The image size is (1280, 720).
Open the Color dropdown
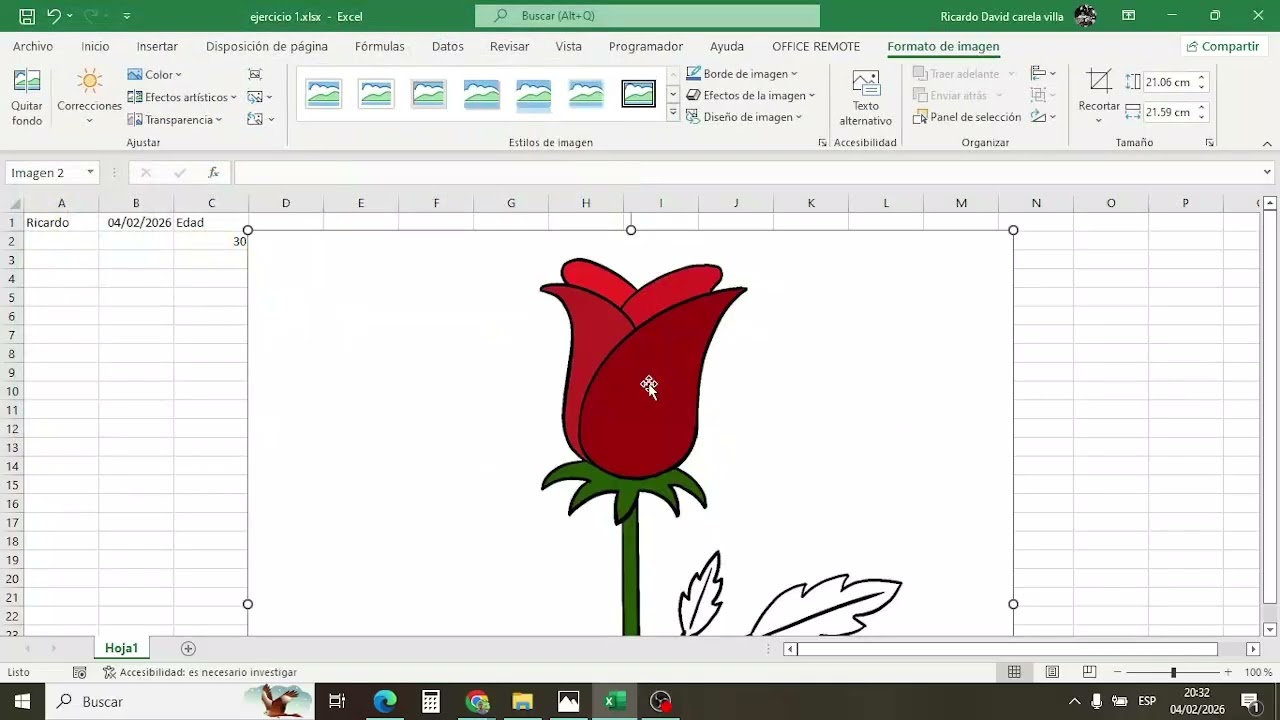tap(155, 74)
